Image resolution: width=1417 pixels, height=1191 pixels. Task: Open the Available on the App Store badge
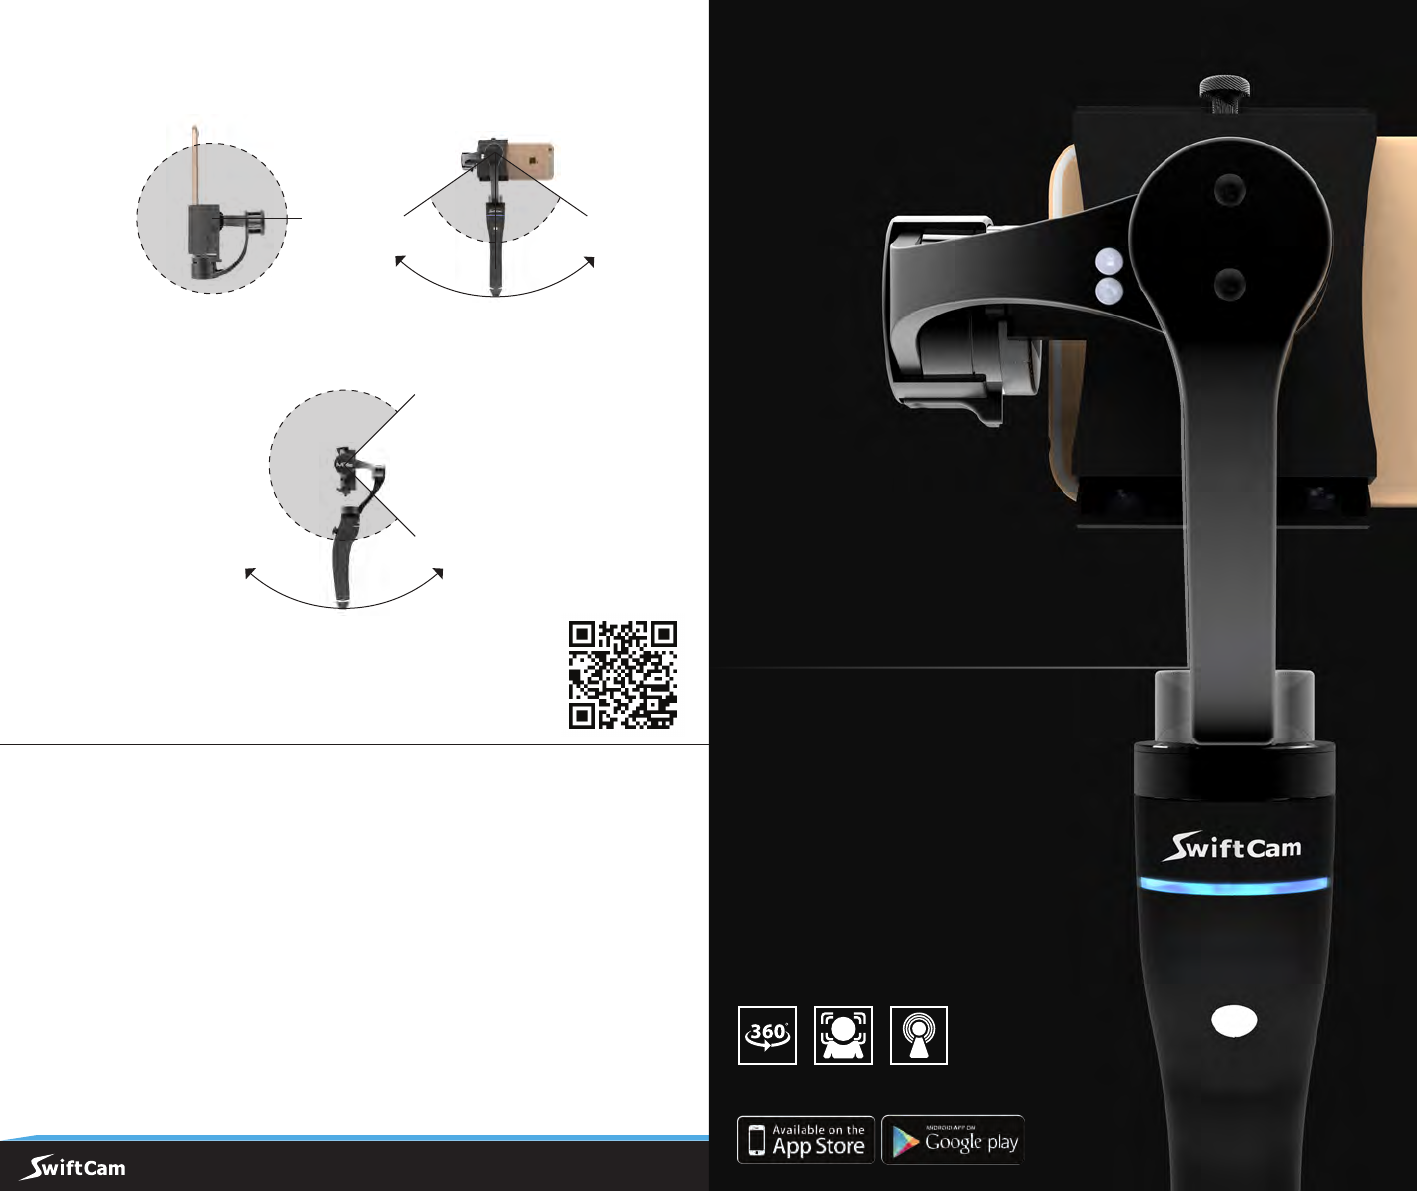[806, 1140]
